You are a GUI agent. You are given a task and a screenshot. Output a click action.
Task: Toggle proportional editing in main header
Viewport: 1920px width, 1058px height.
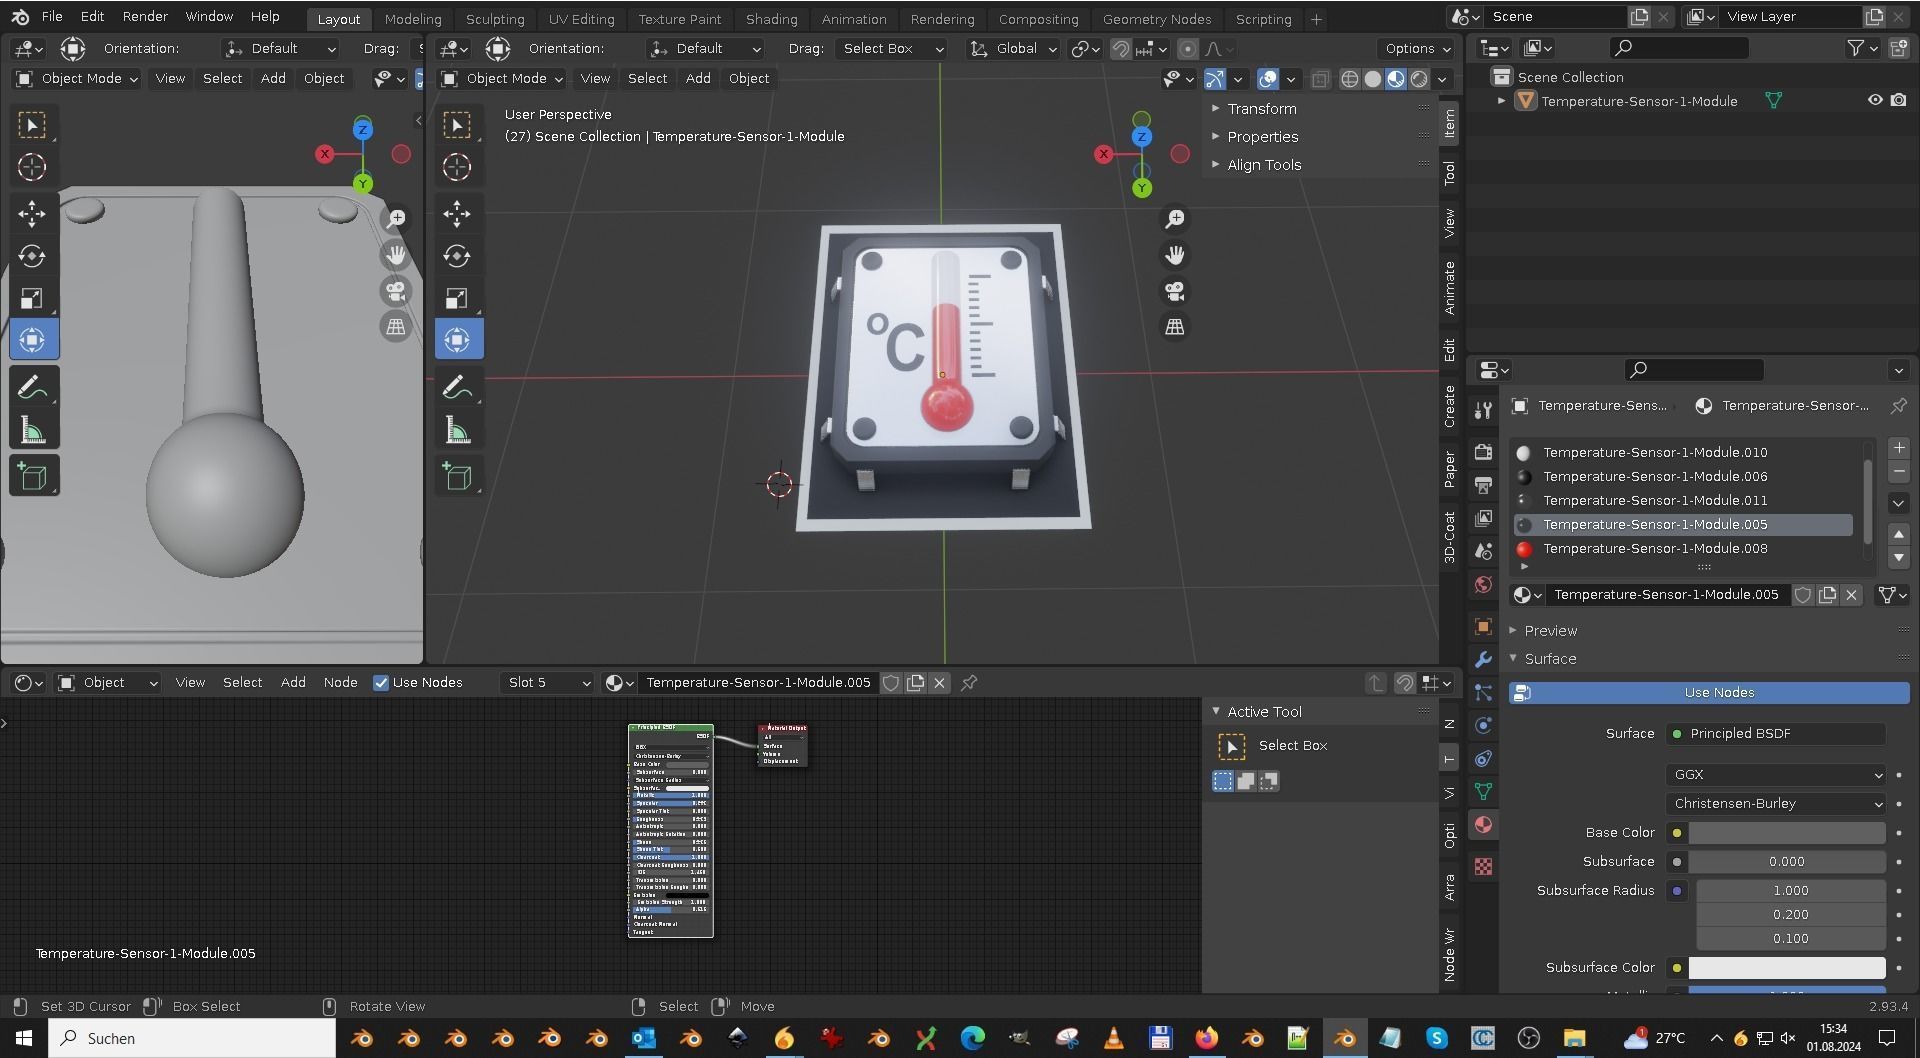pos(1187,48)
